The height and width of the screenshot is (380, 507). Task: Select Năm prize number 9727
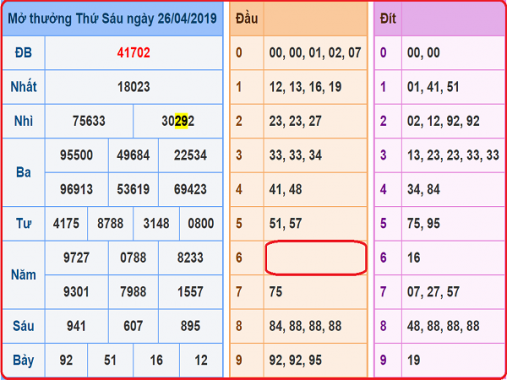click(x=76, y=258)
